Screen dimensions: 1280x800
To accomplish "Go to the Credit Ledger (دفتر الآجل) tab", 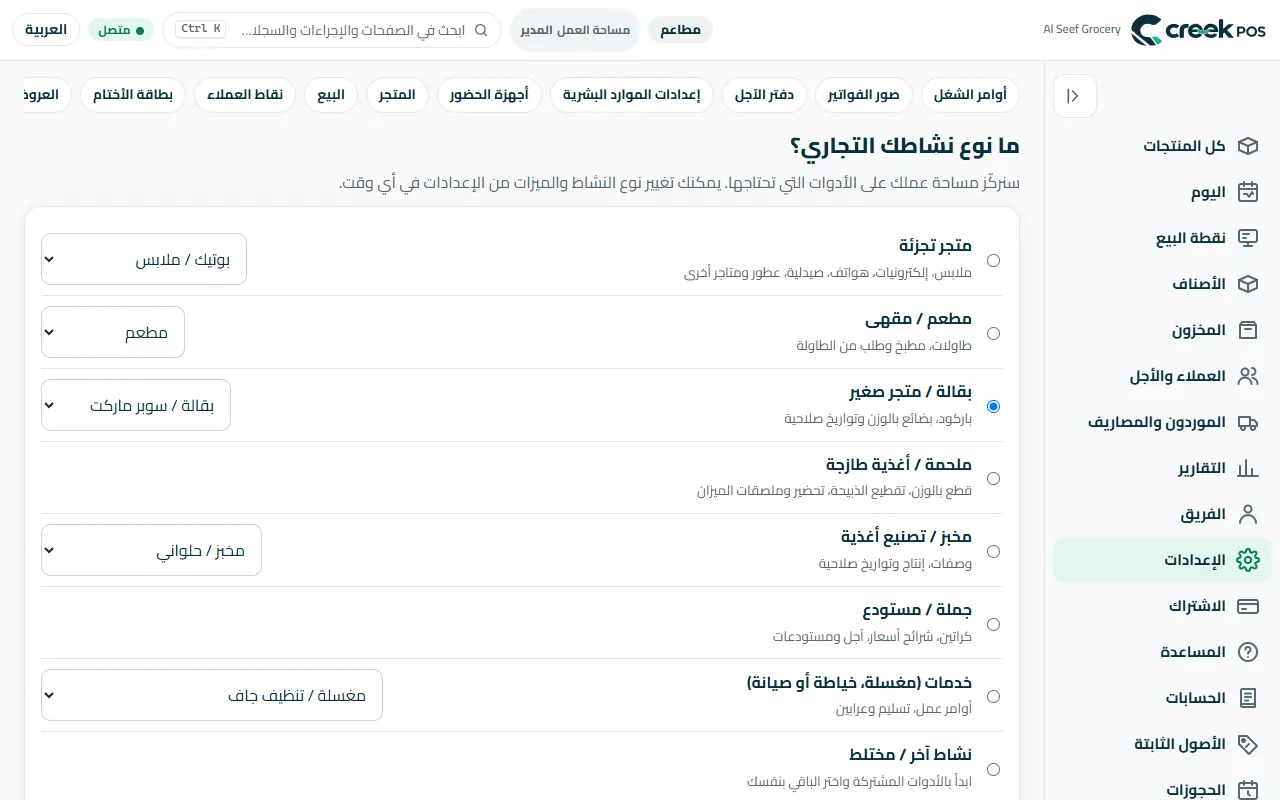I will [765, 95].
